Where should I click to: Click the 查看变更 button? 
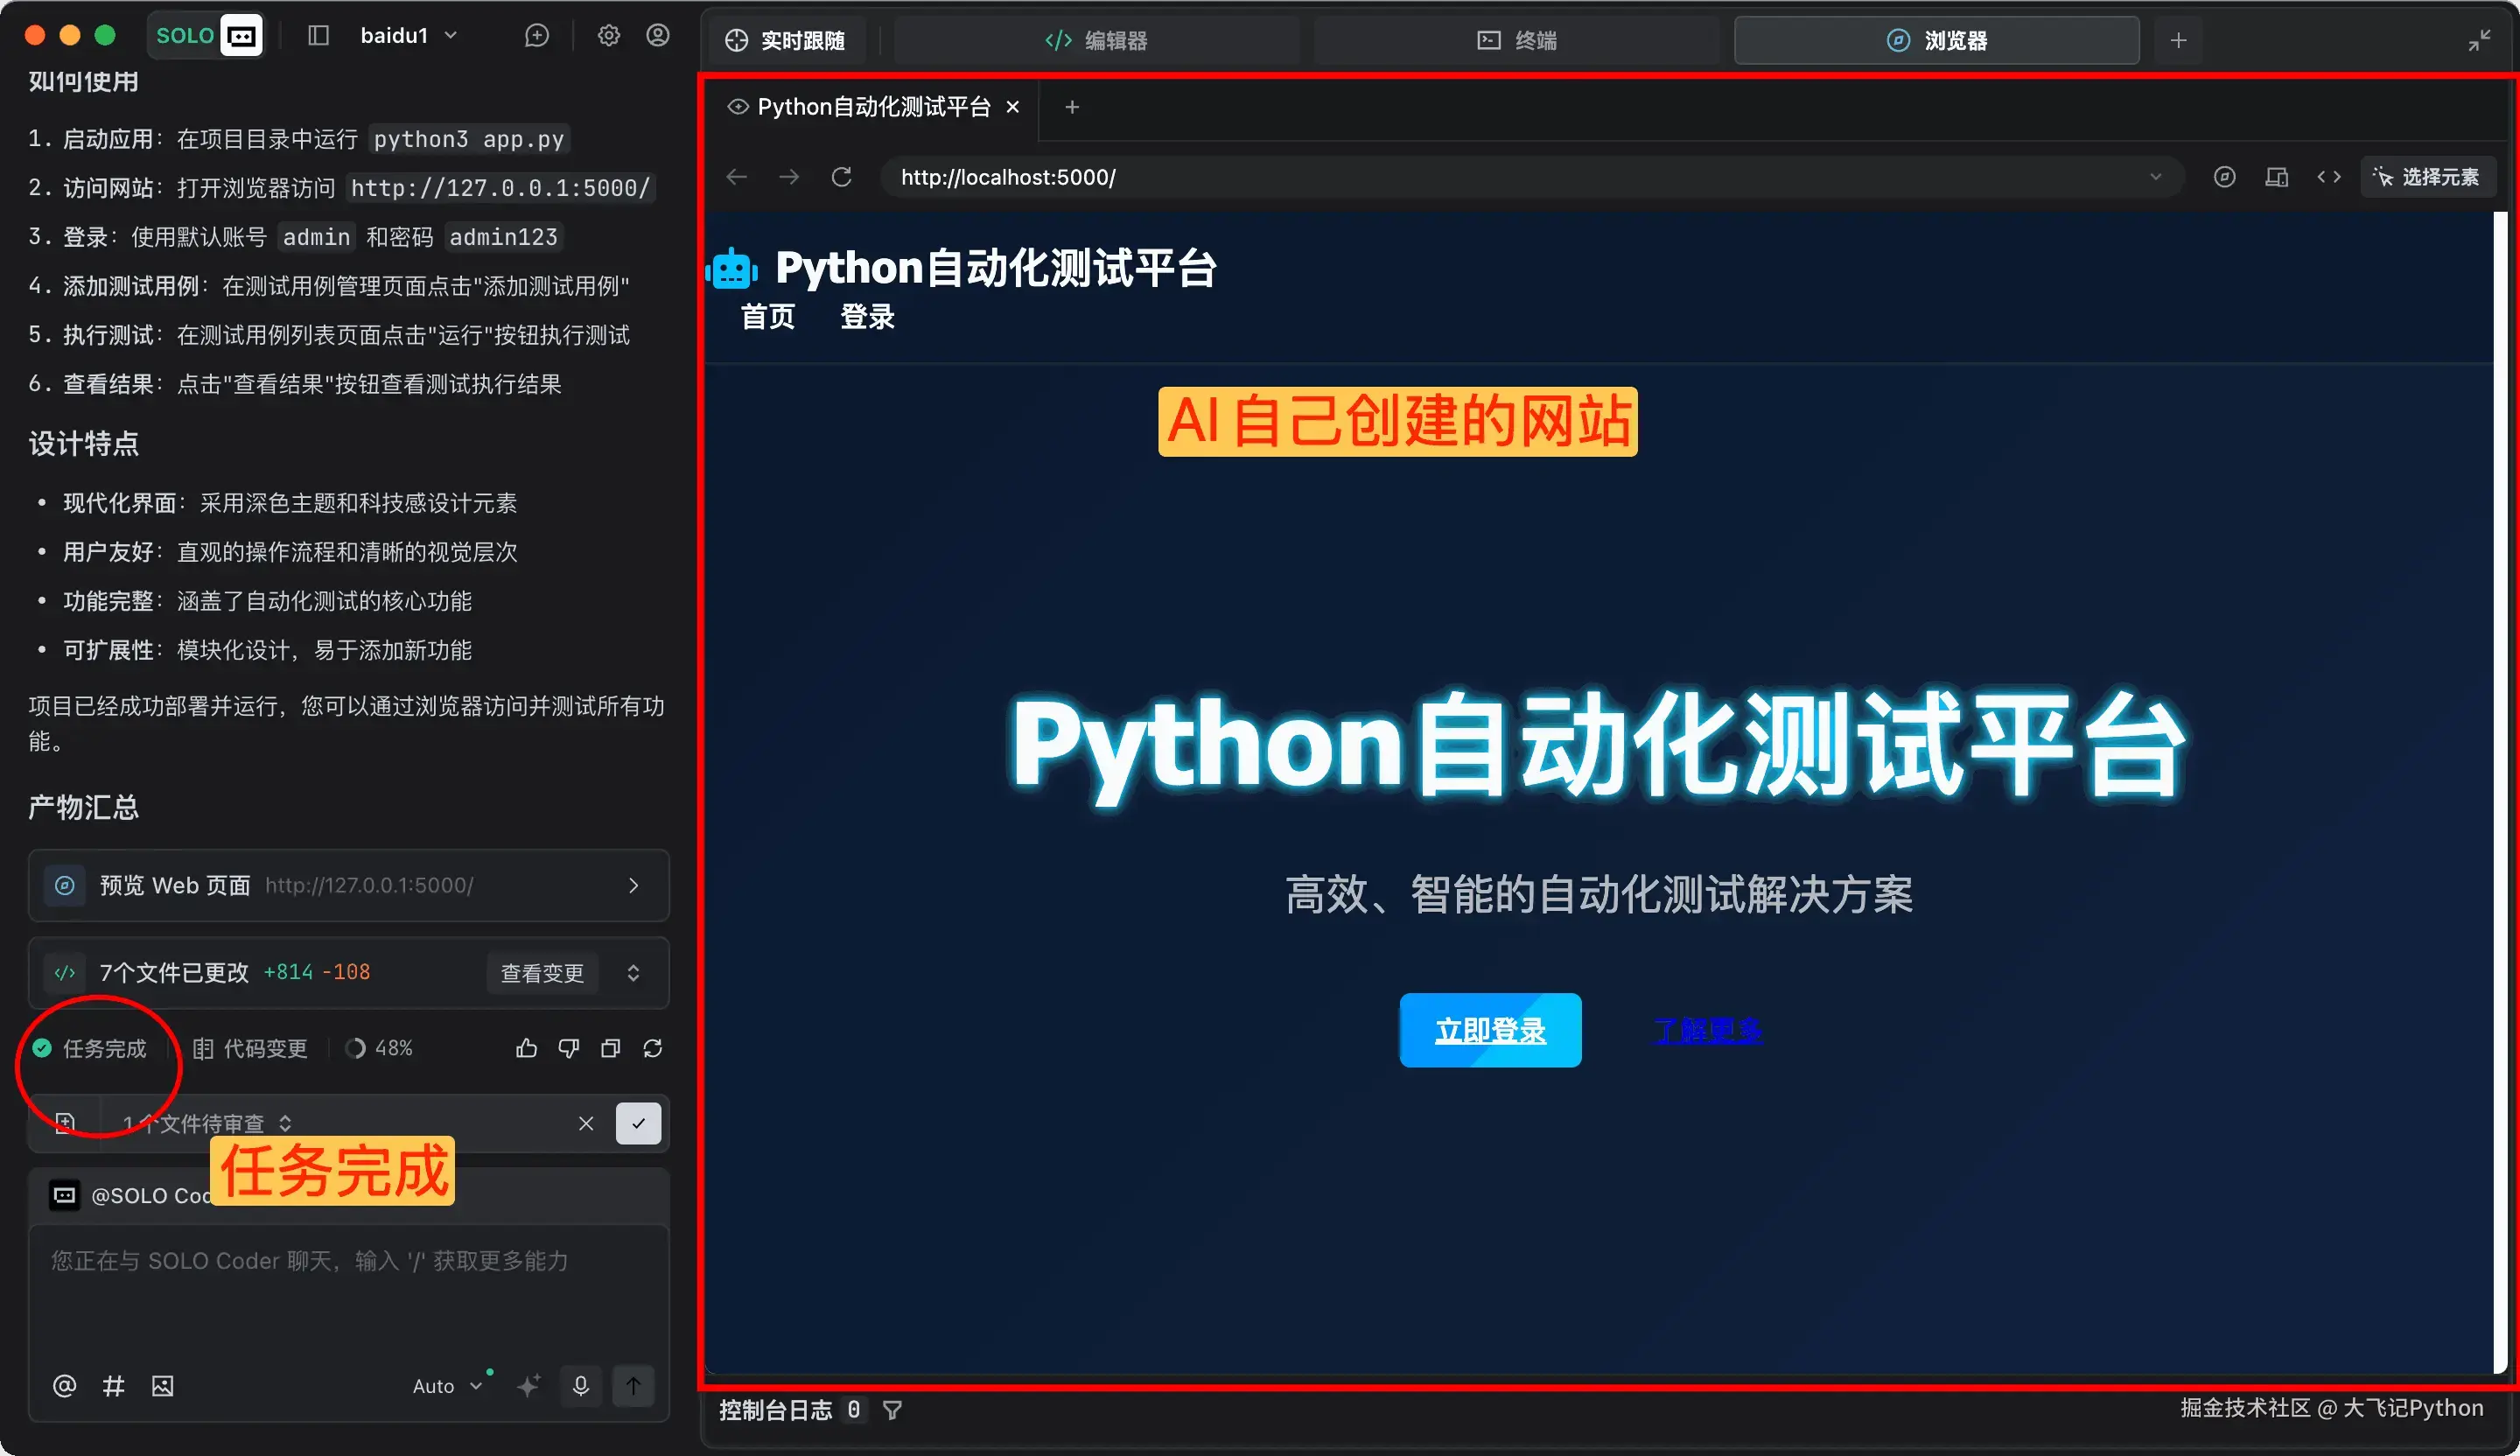tap(541, 973)
